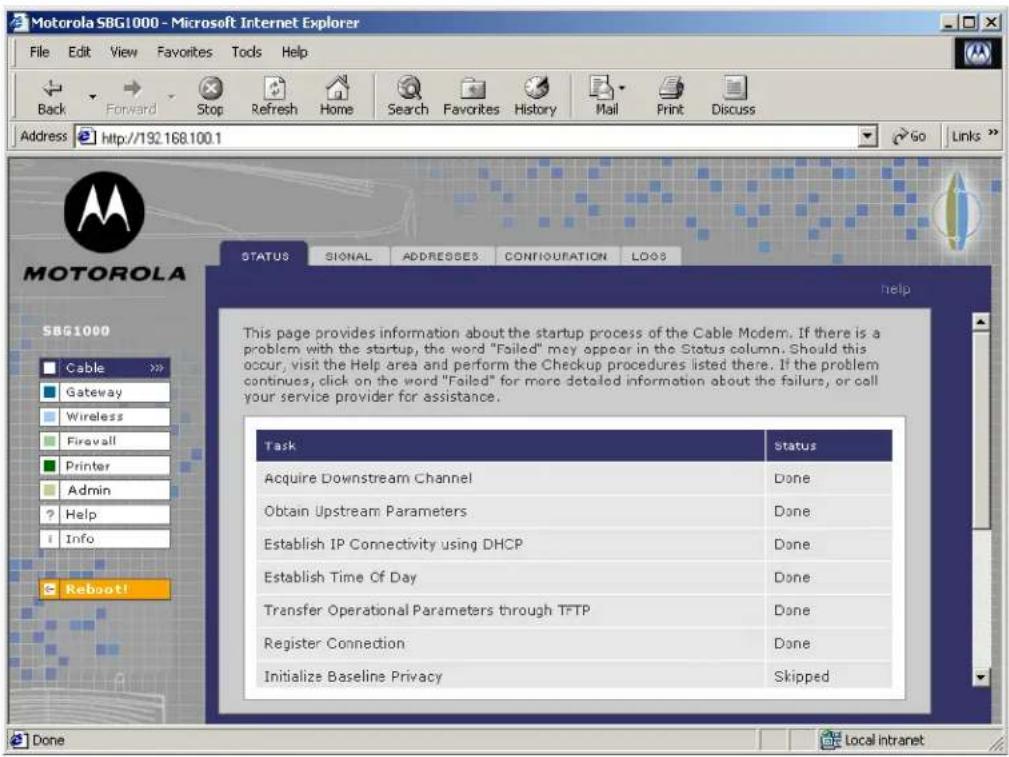Open the Firewall sidebar section
1009x757 pixels.
(x=105, y=441)
